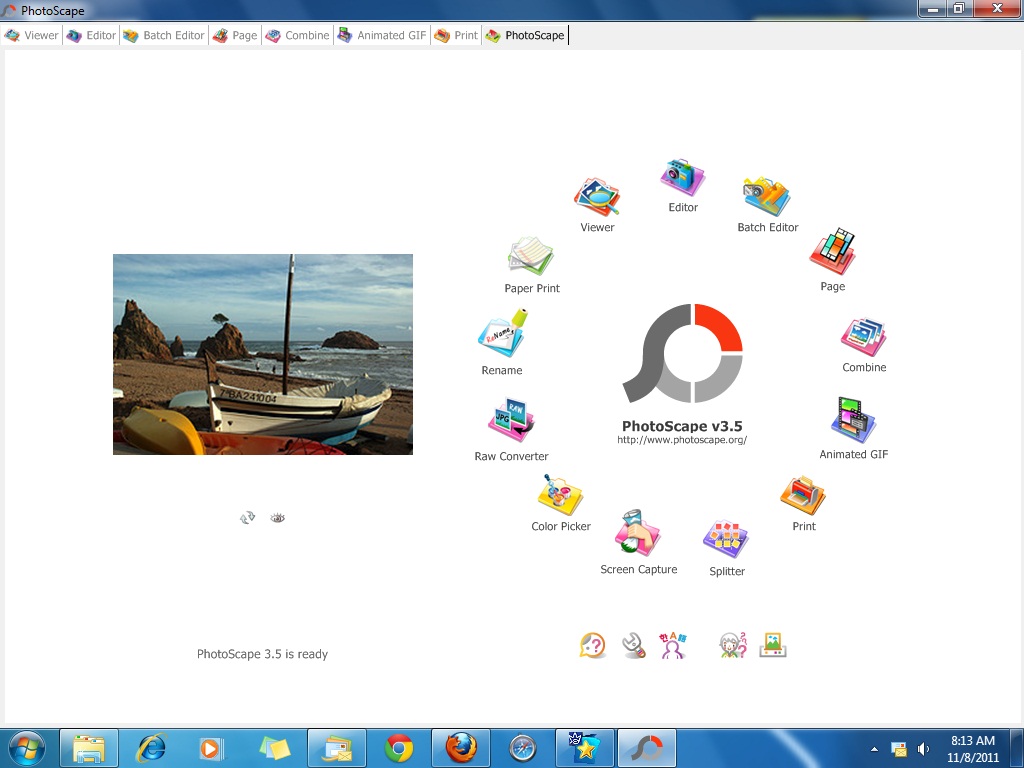Open the Print icon in the circular menu
The height and width of the screenshot is (768, 1024).
coord(803,496)
